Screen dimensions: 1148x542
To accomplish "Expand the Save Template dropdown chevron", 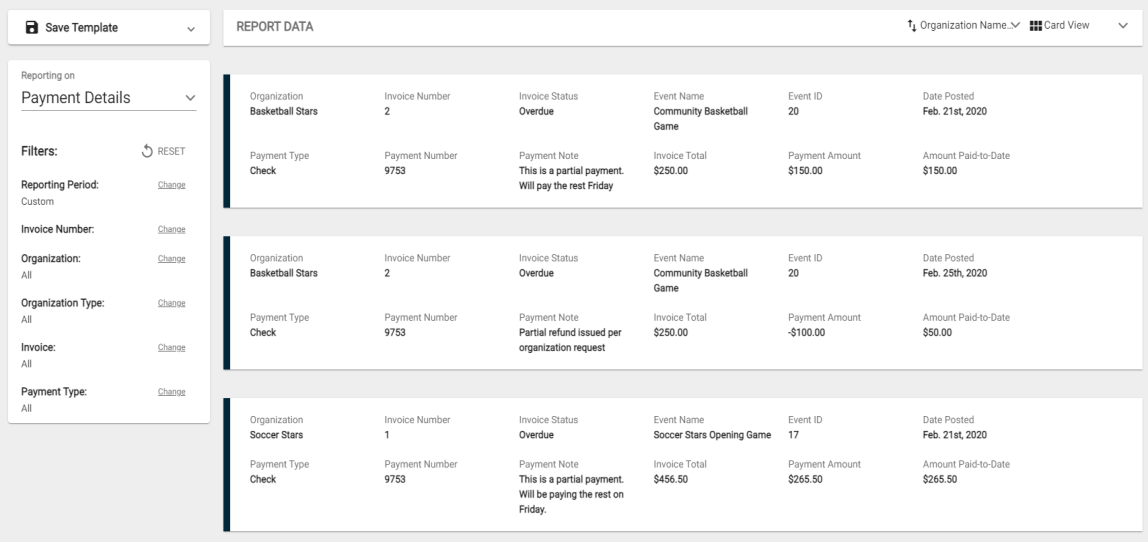I will [x=191, y=29].
